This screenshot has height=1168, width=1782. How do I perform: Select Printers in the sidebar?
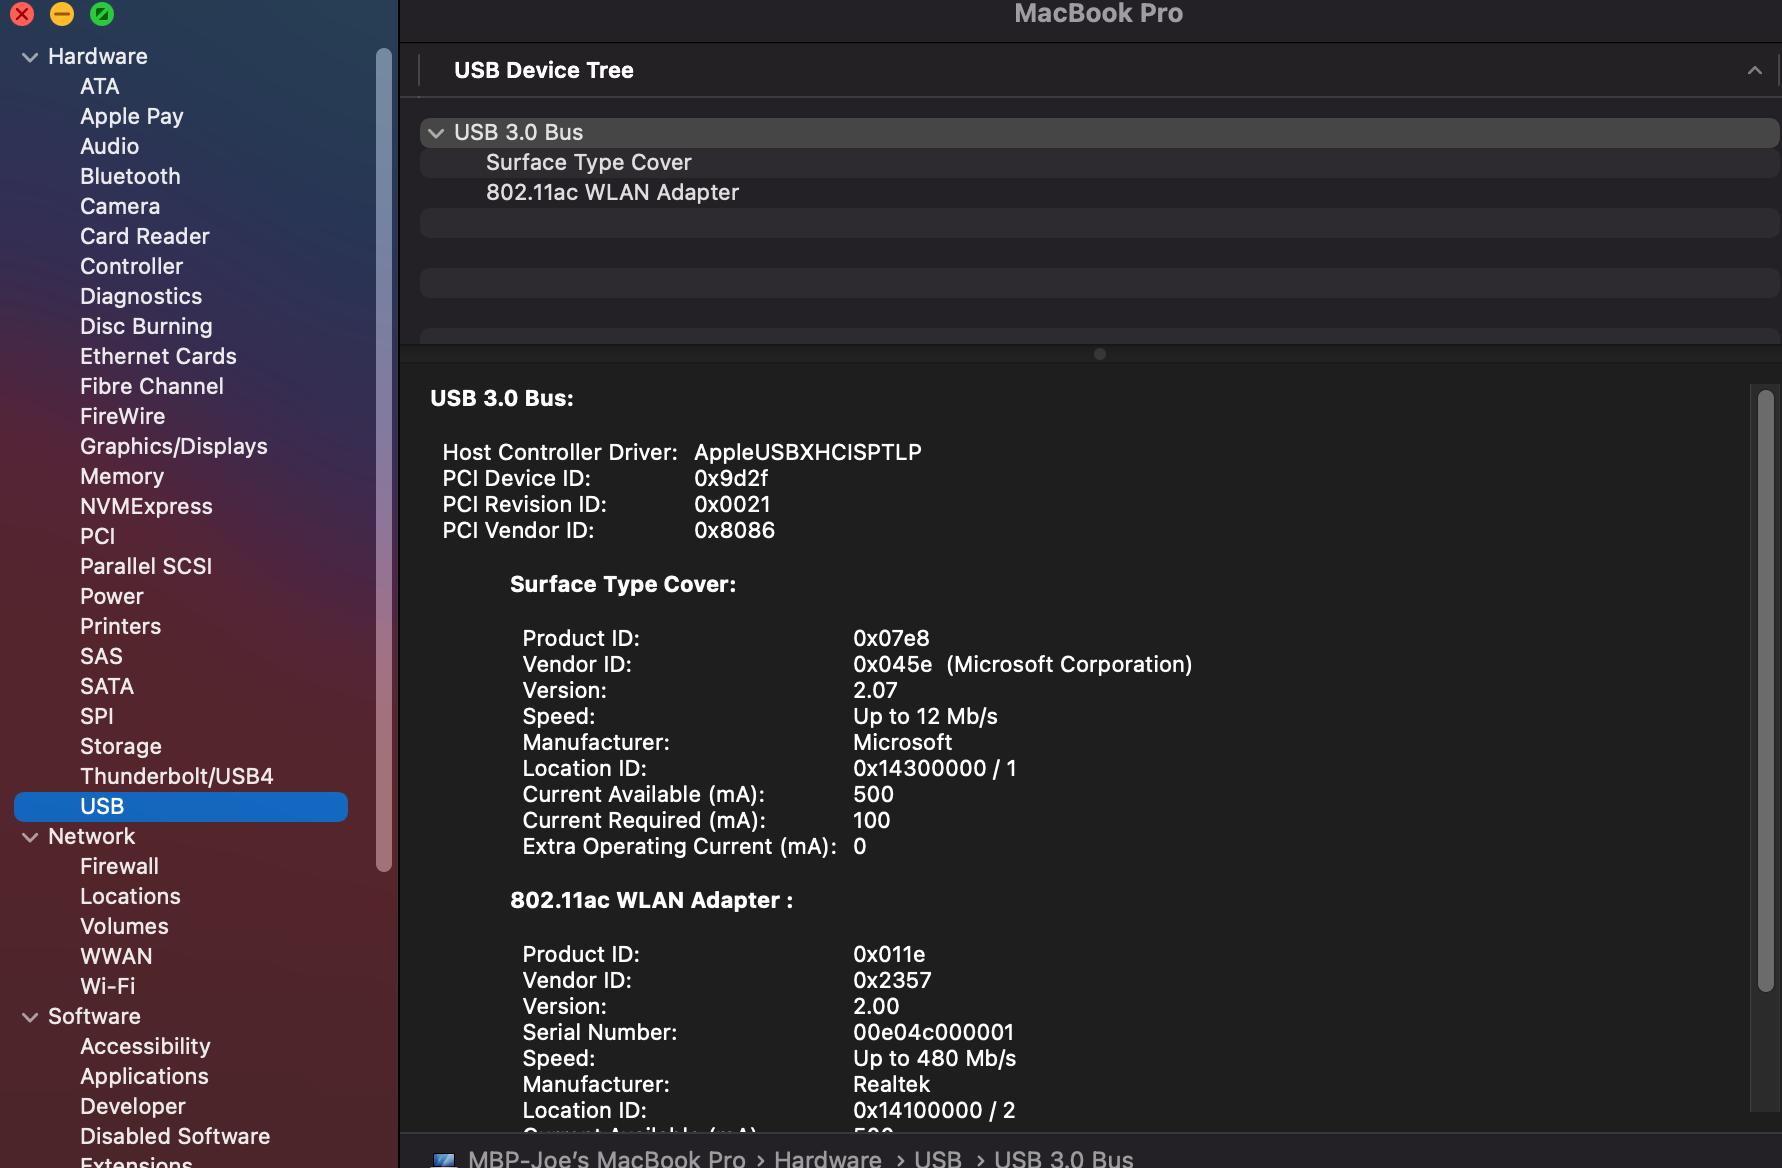(121, 626)
